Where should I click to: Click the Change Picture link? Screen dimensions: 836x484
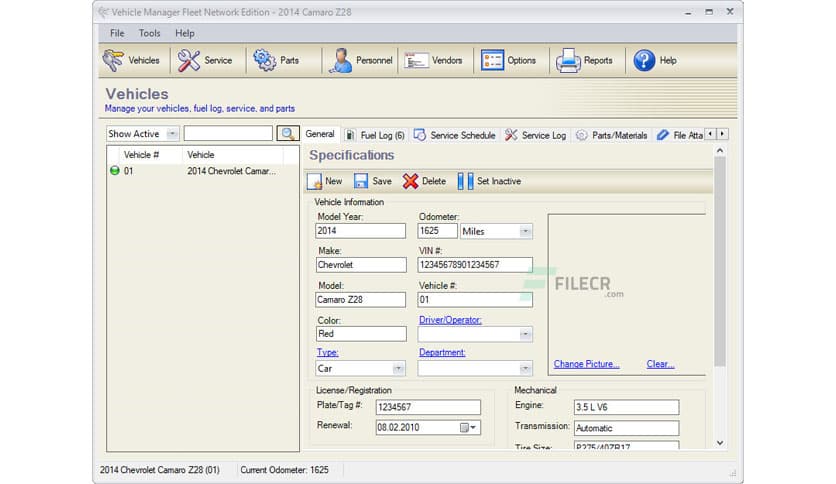click(x=586, y=364)
